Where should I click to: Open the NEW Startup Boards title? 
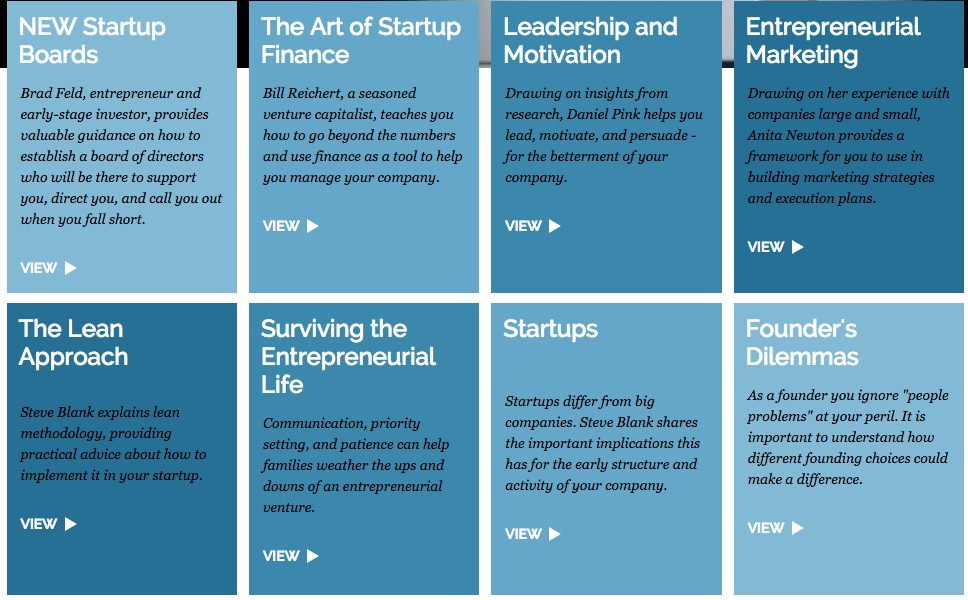[92, 41]
